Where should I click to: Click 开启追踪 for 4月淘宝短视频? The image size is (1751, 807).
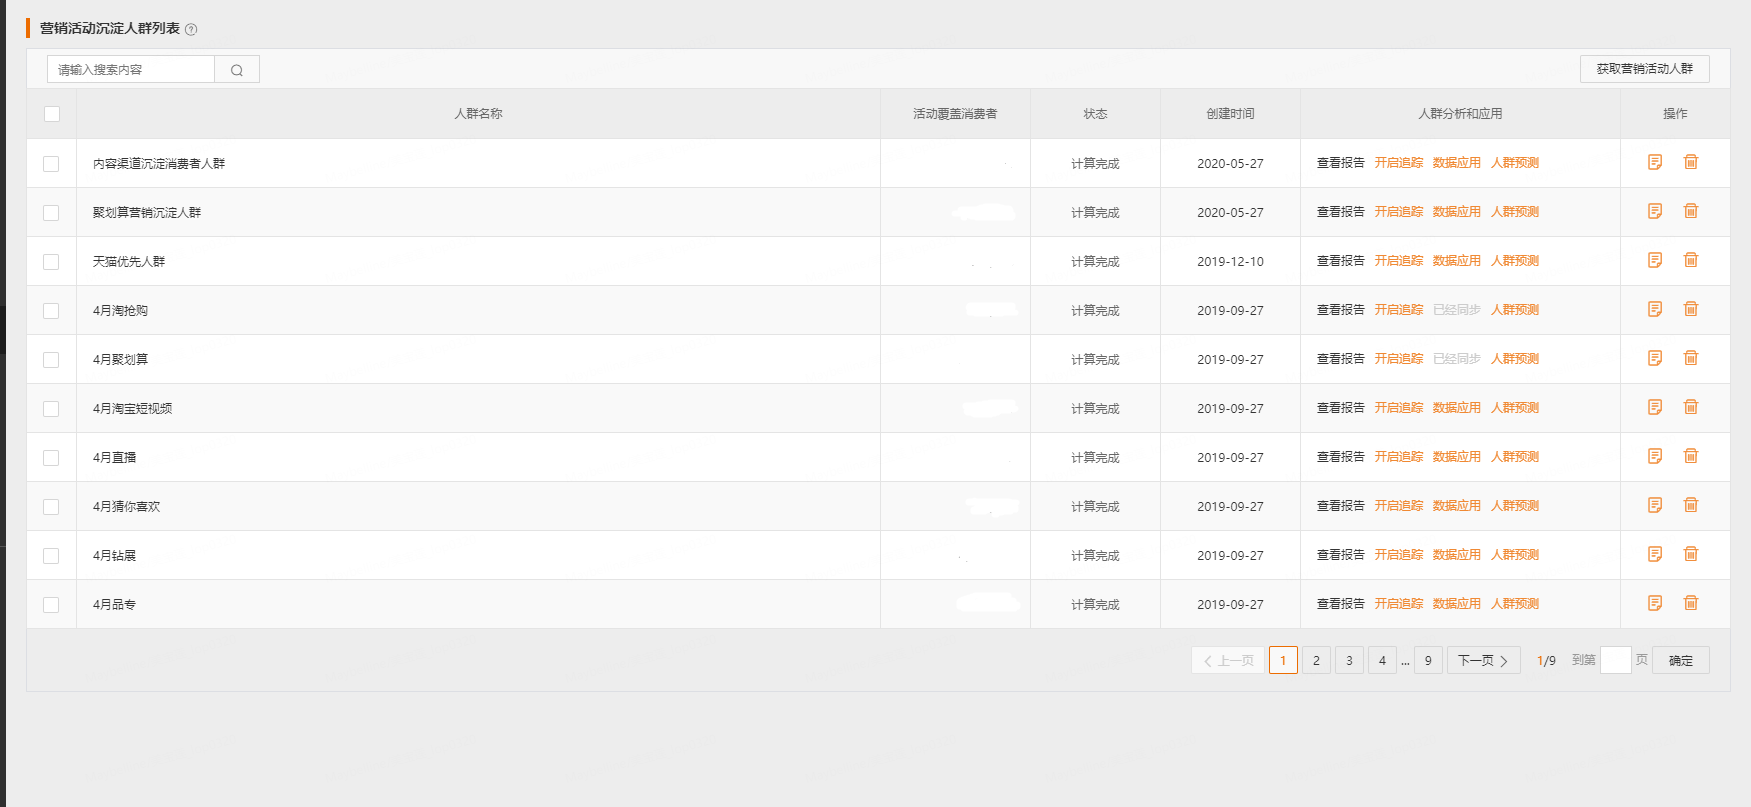1398,408
